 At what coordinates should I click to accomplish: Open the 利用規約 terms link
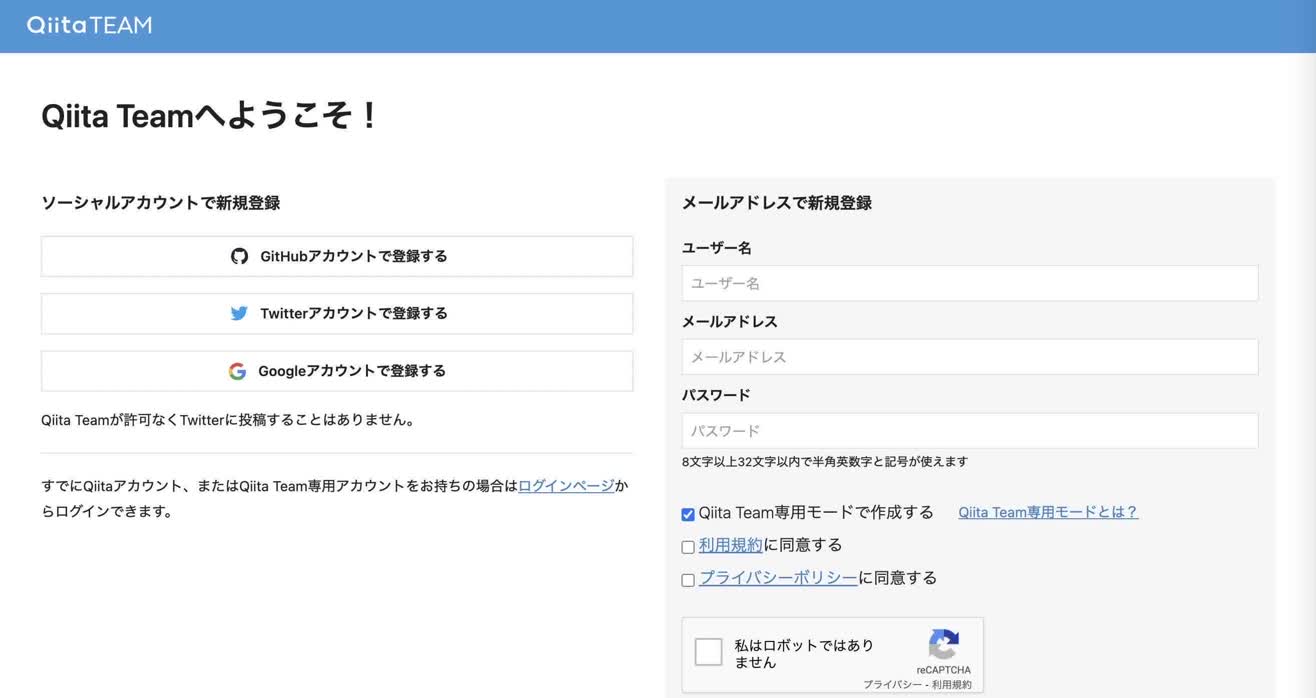[x=731, y=545]
